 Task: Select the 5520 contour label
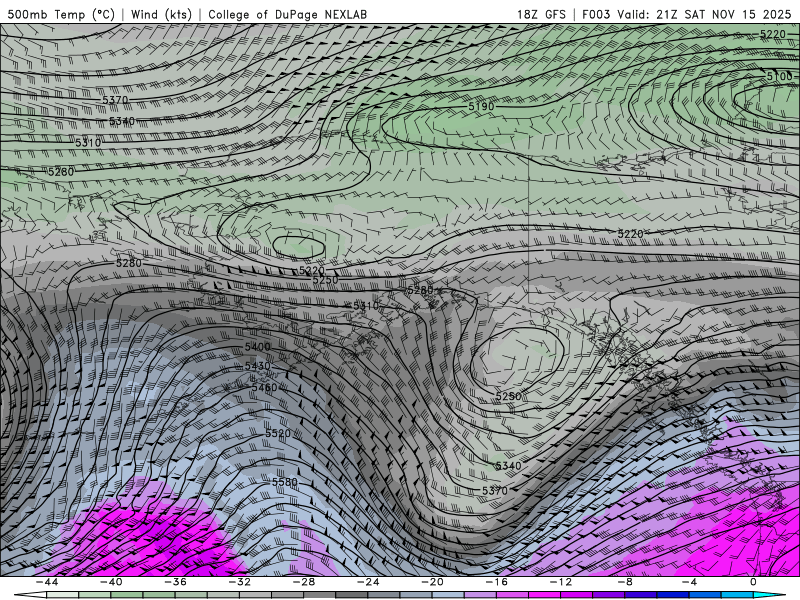pos(278,433)
